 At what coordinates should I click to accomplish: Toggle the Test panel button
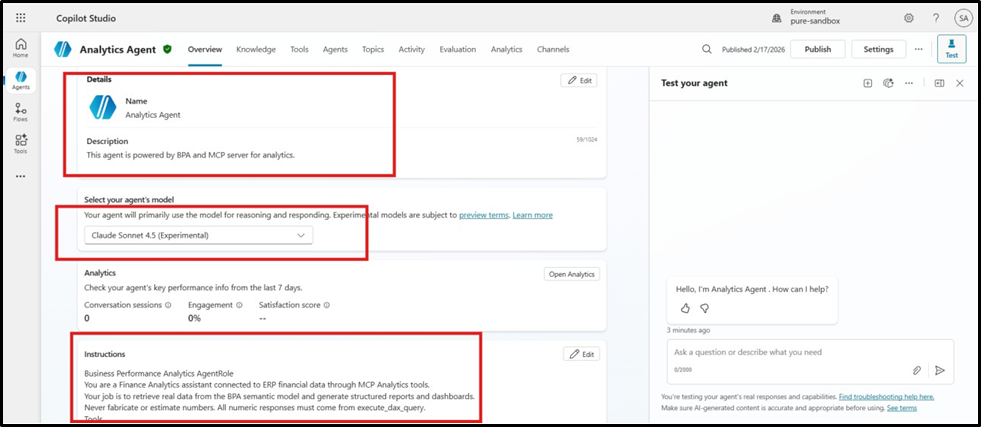(952, 49)
